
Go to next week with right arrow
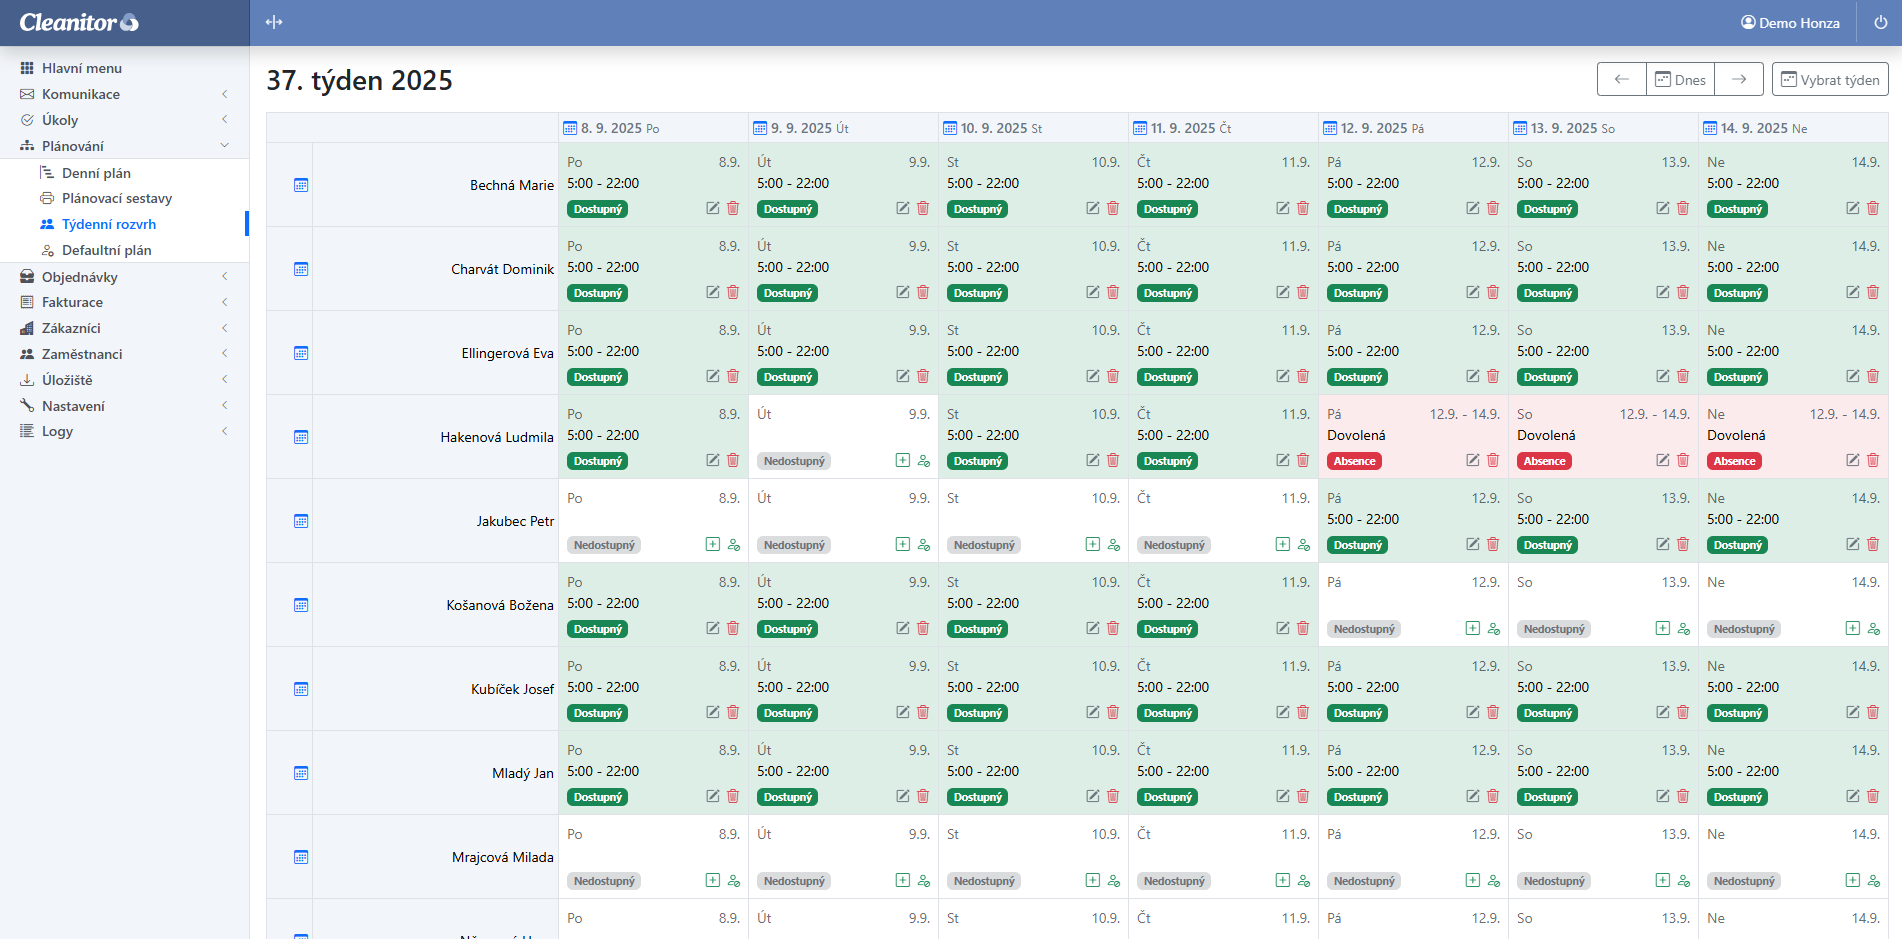point(1739,80)
